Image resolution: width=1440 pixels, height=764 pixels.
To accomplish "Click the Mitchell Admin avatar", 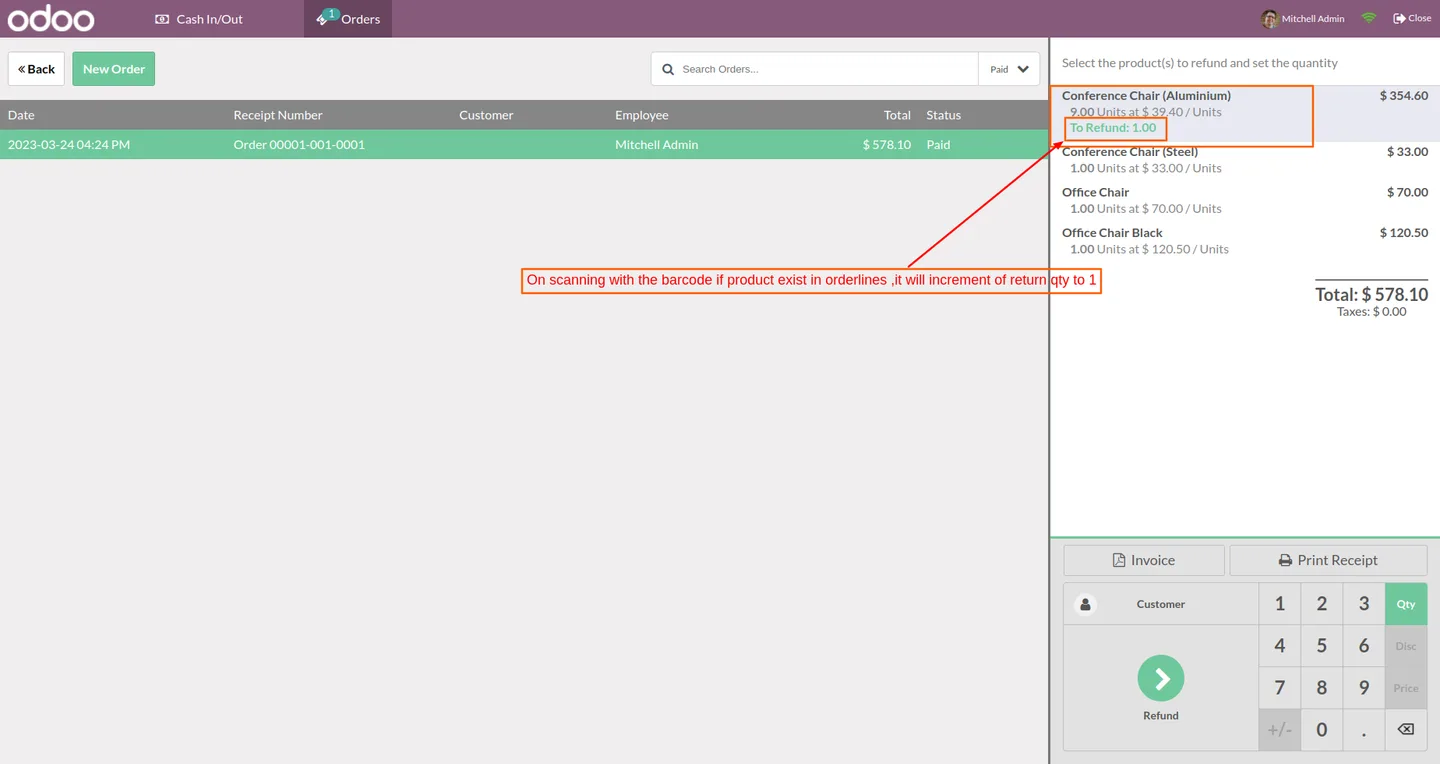I will [x=1270, y=18].
